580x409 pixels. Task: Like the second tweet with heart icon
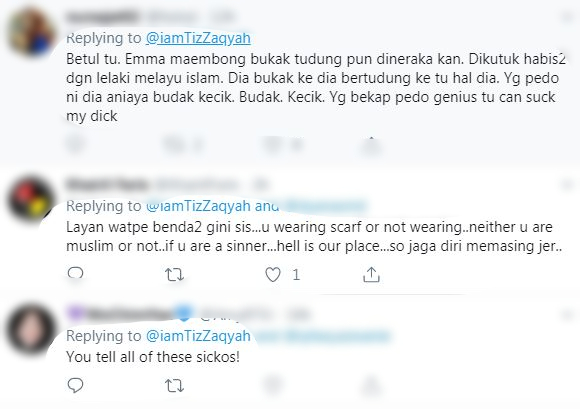click(x=273, y=275)
